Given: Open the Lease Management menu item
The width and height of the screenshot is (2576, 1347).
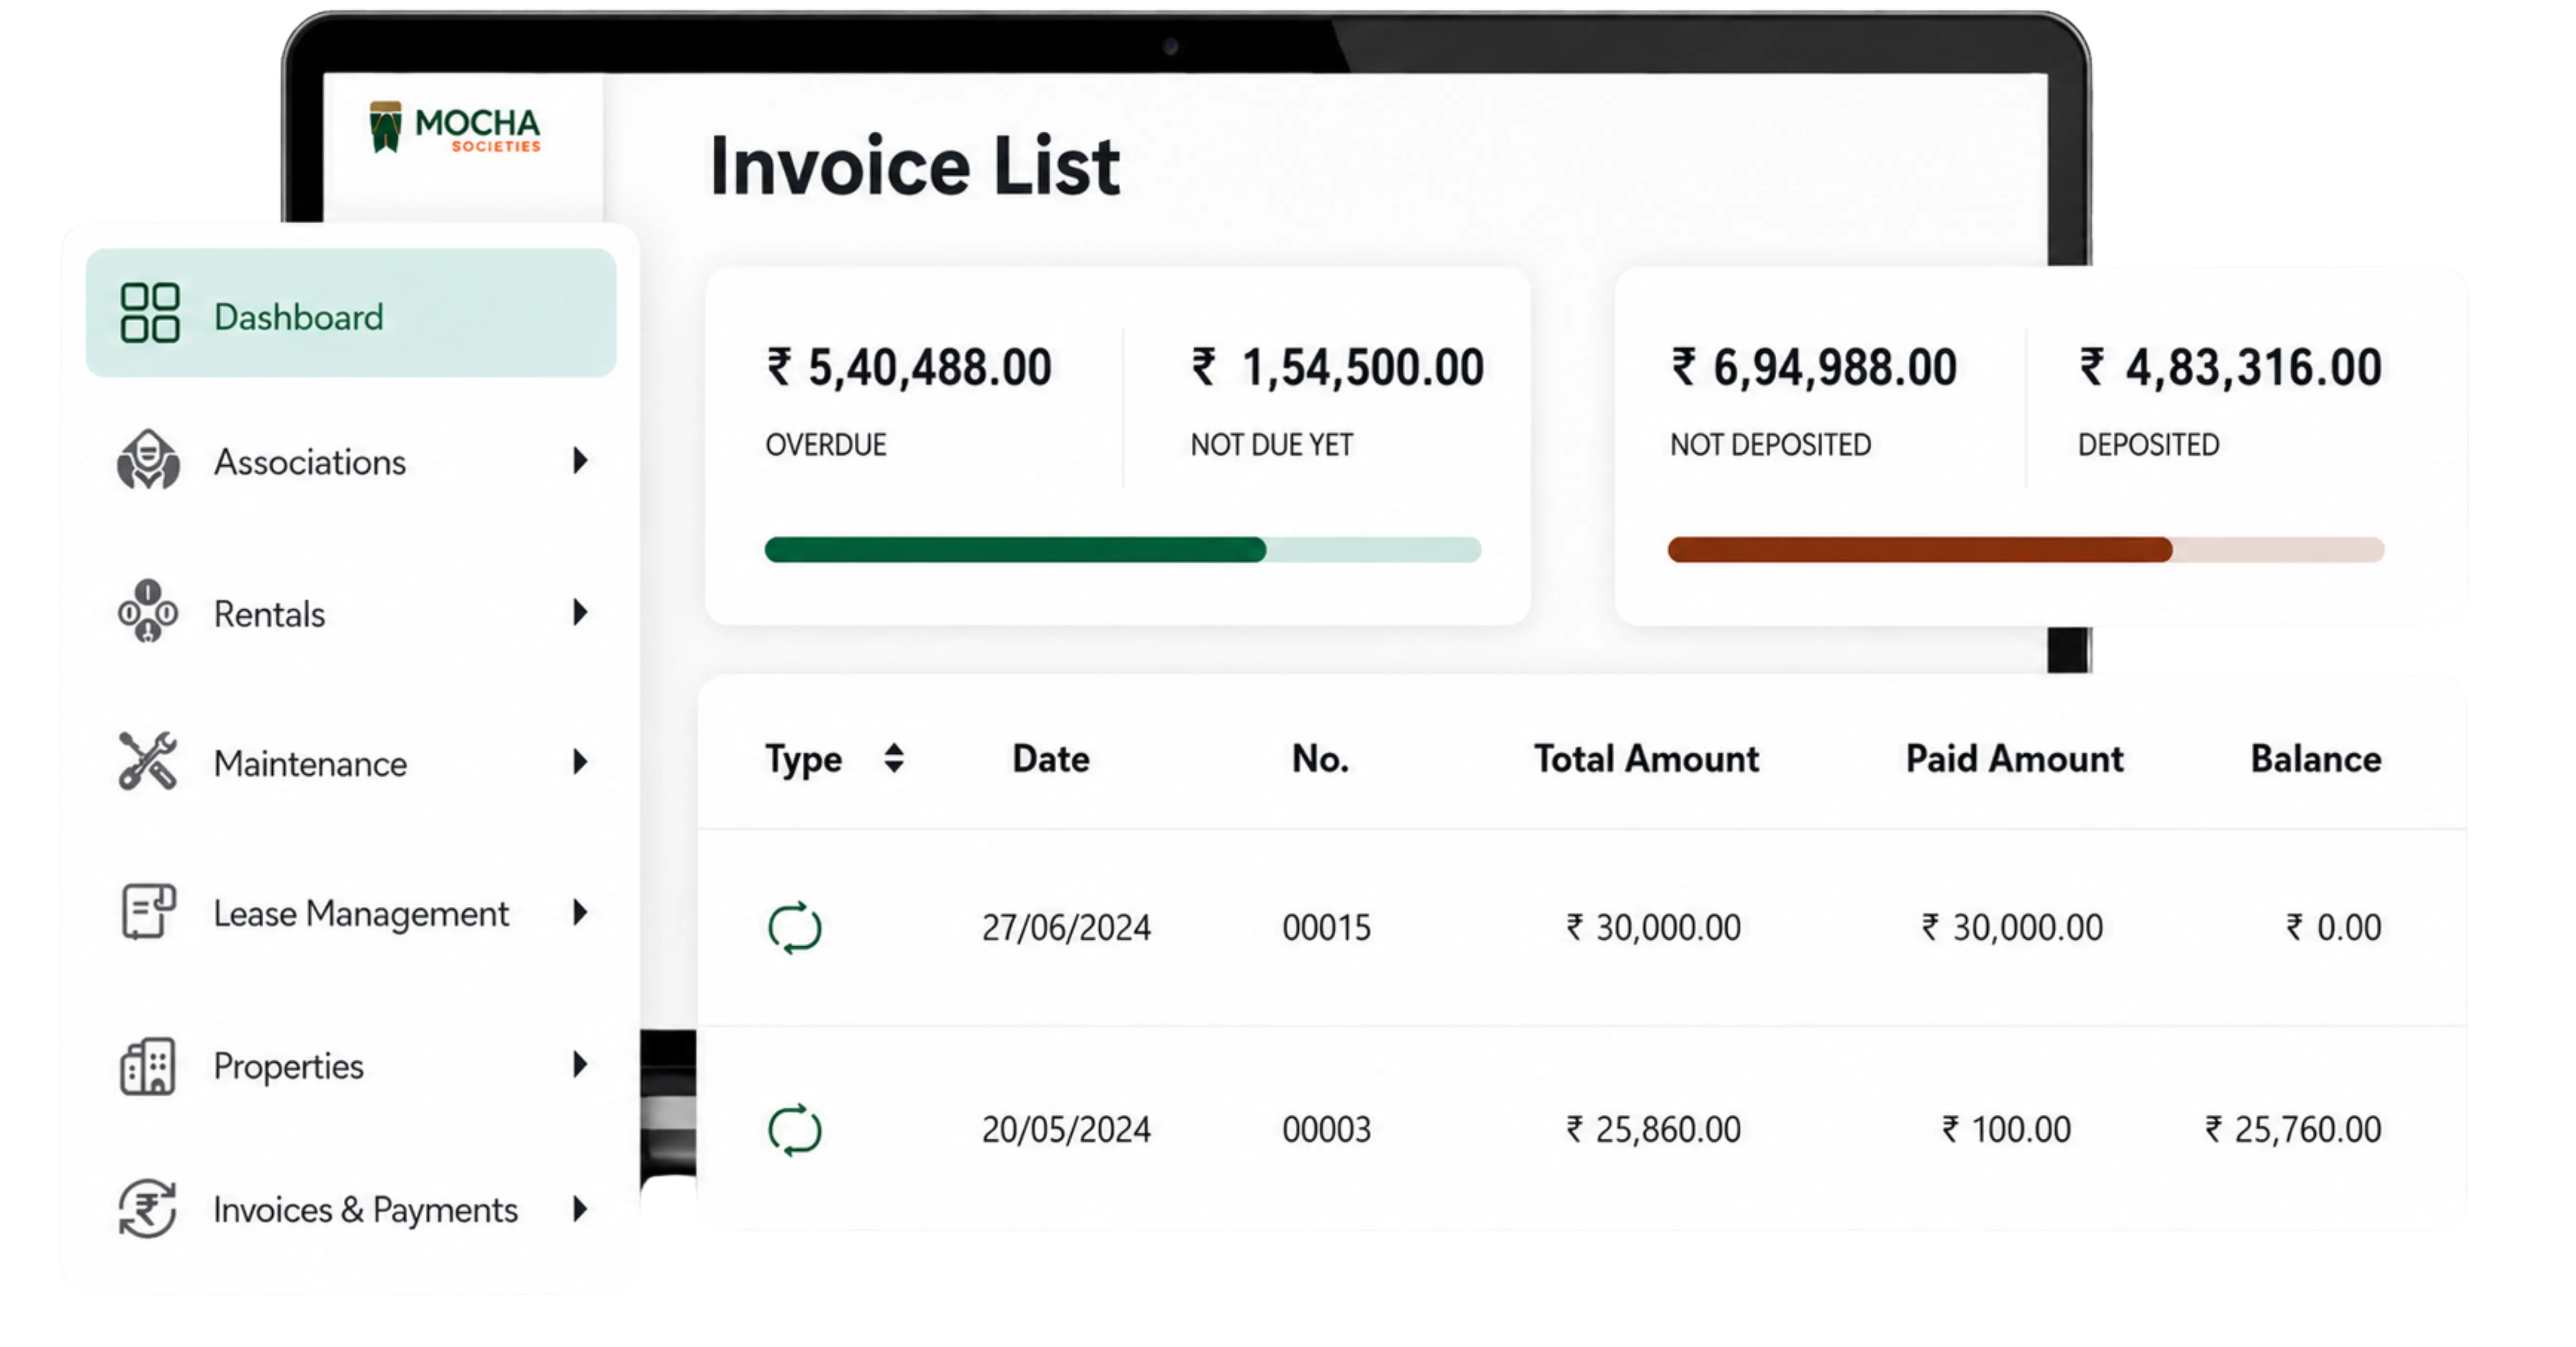Looking at the screenshot, I should 351,912.
